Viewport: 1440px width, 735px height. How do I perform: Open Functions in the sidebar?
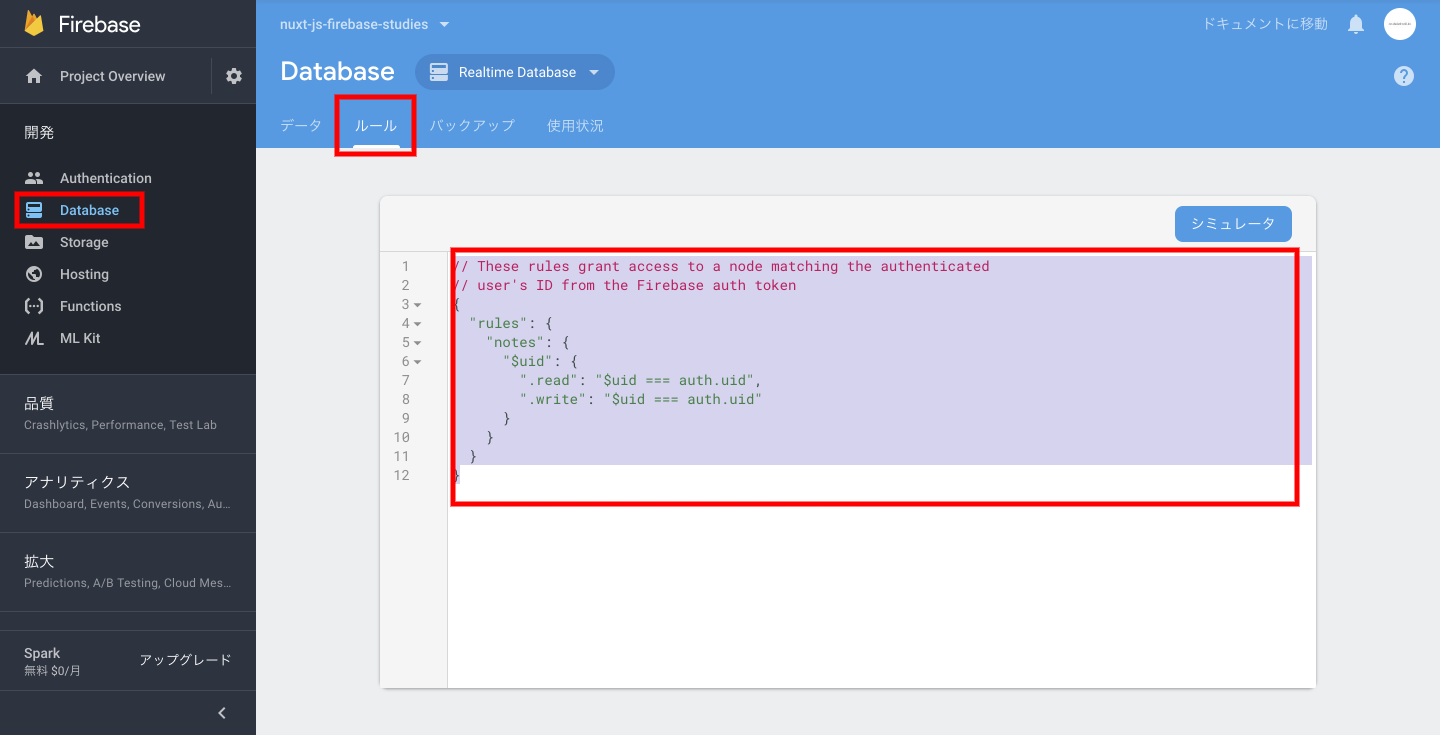point(90,306)
